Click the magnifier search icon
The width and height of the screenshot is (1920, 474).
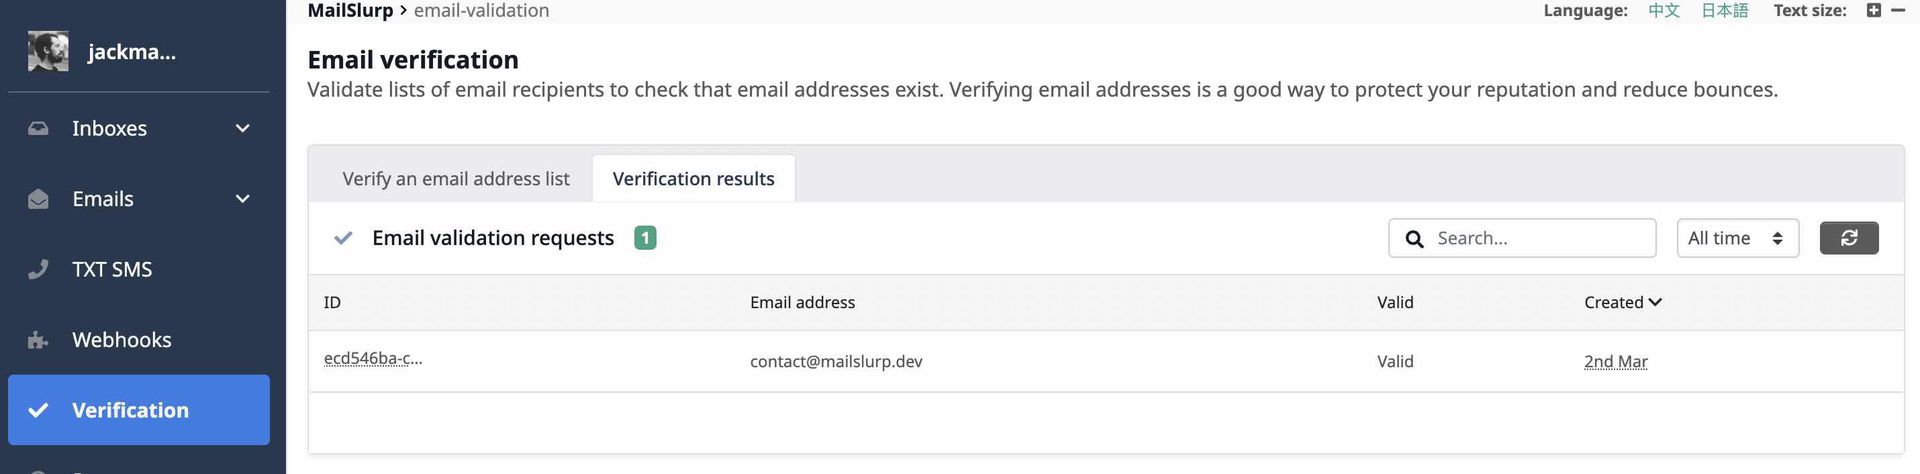click(1414, 239)
